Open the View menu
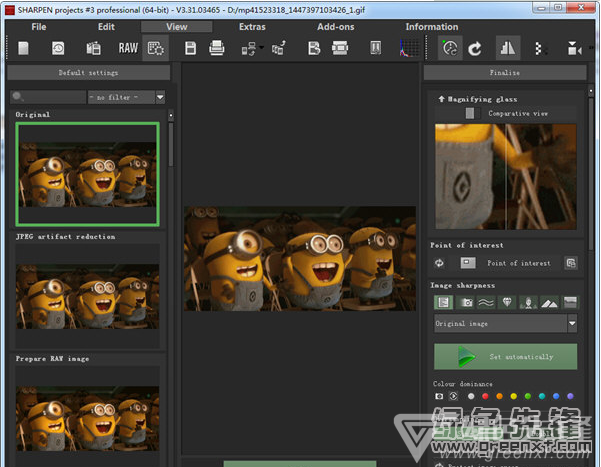The height and width of the screenshot is (467, 601). (x=177, y=27)
